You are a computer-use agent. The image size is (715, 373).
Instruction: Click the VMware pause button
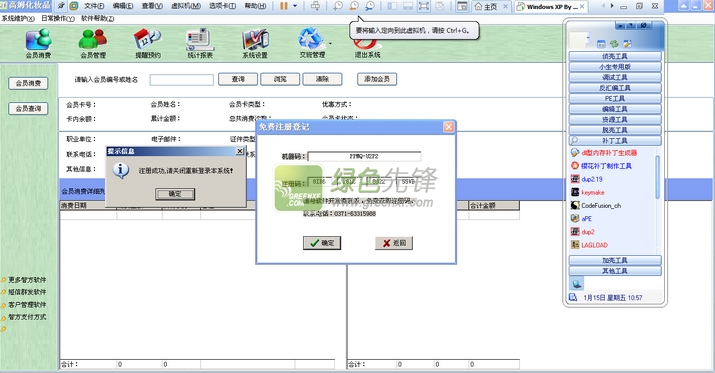click(284, 6)
